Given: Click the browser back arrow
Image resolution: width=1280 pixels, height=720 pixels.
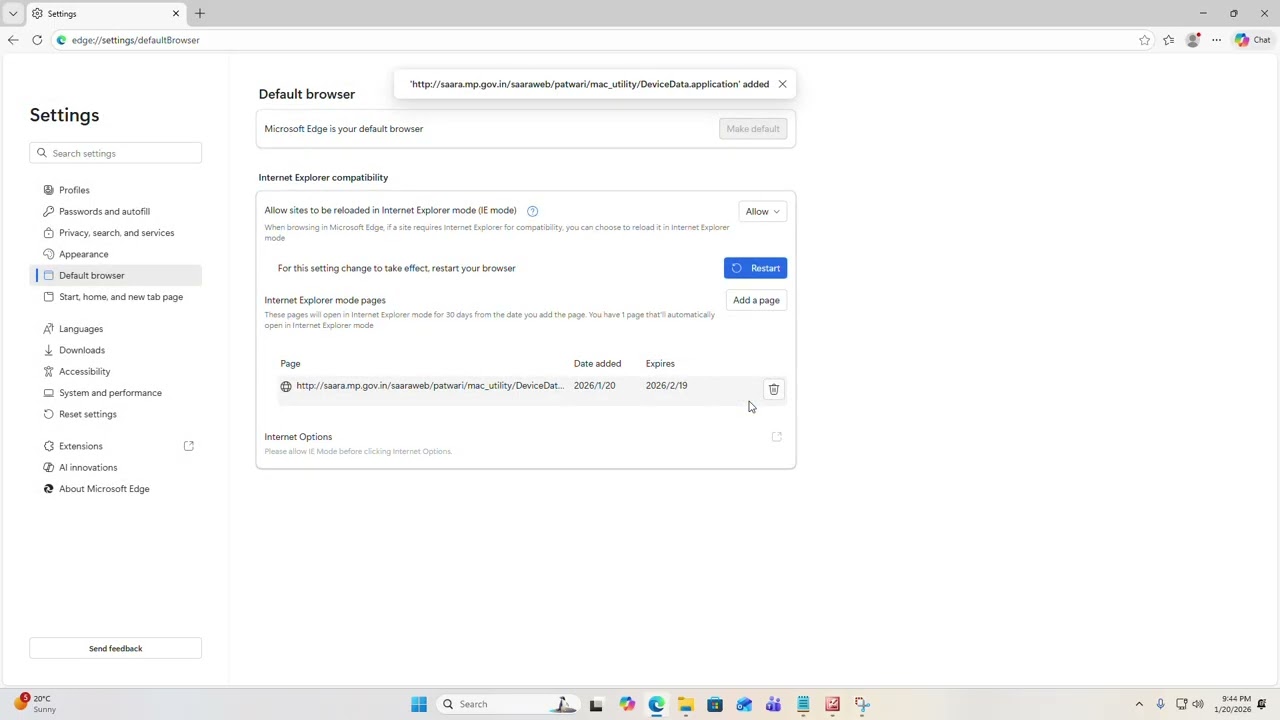Looking at the screenshot, I should 13,40.
